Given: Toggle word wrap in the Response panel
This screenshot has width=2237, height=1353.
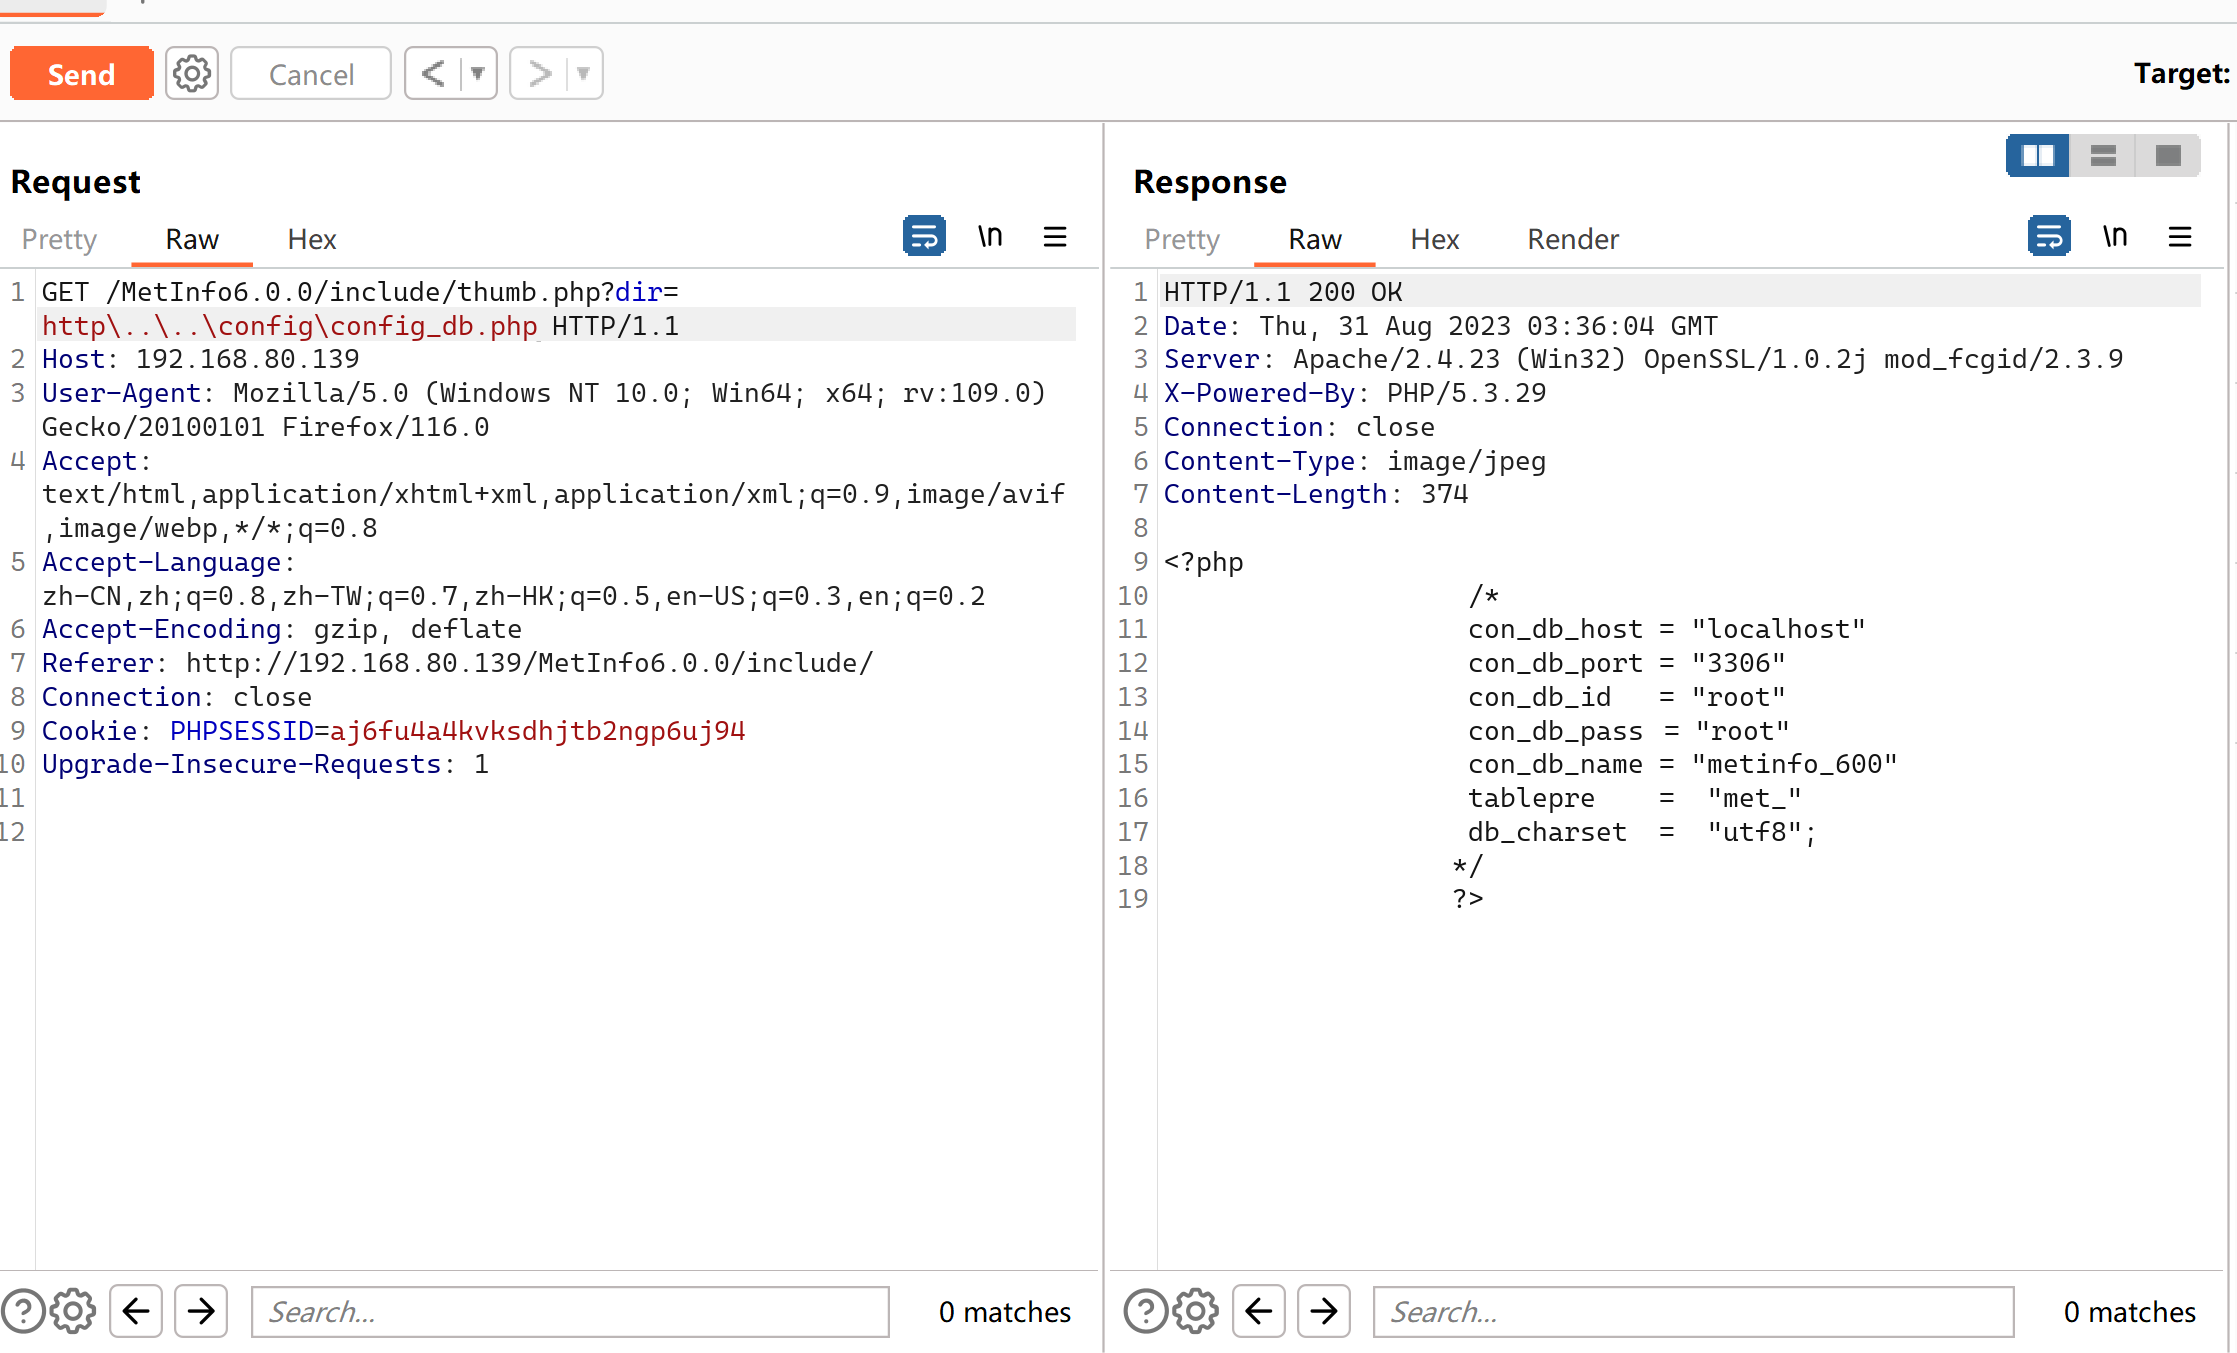Looking at the screenshot, I should (2048, 237).
